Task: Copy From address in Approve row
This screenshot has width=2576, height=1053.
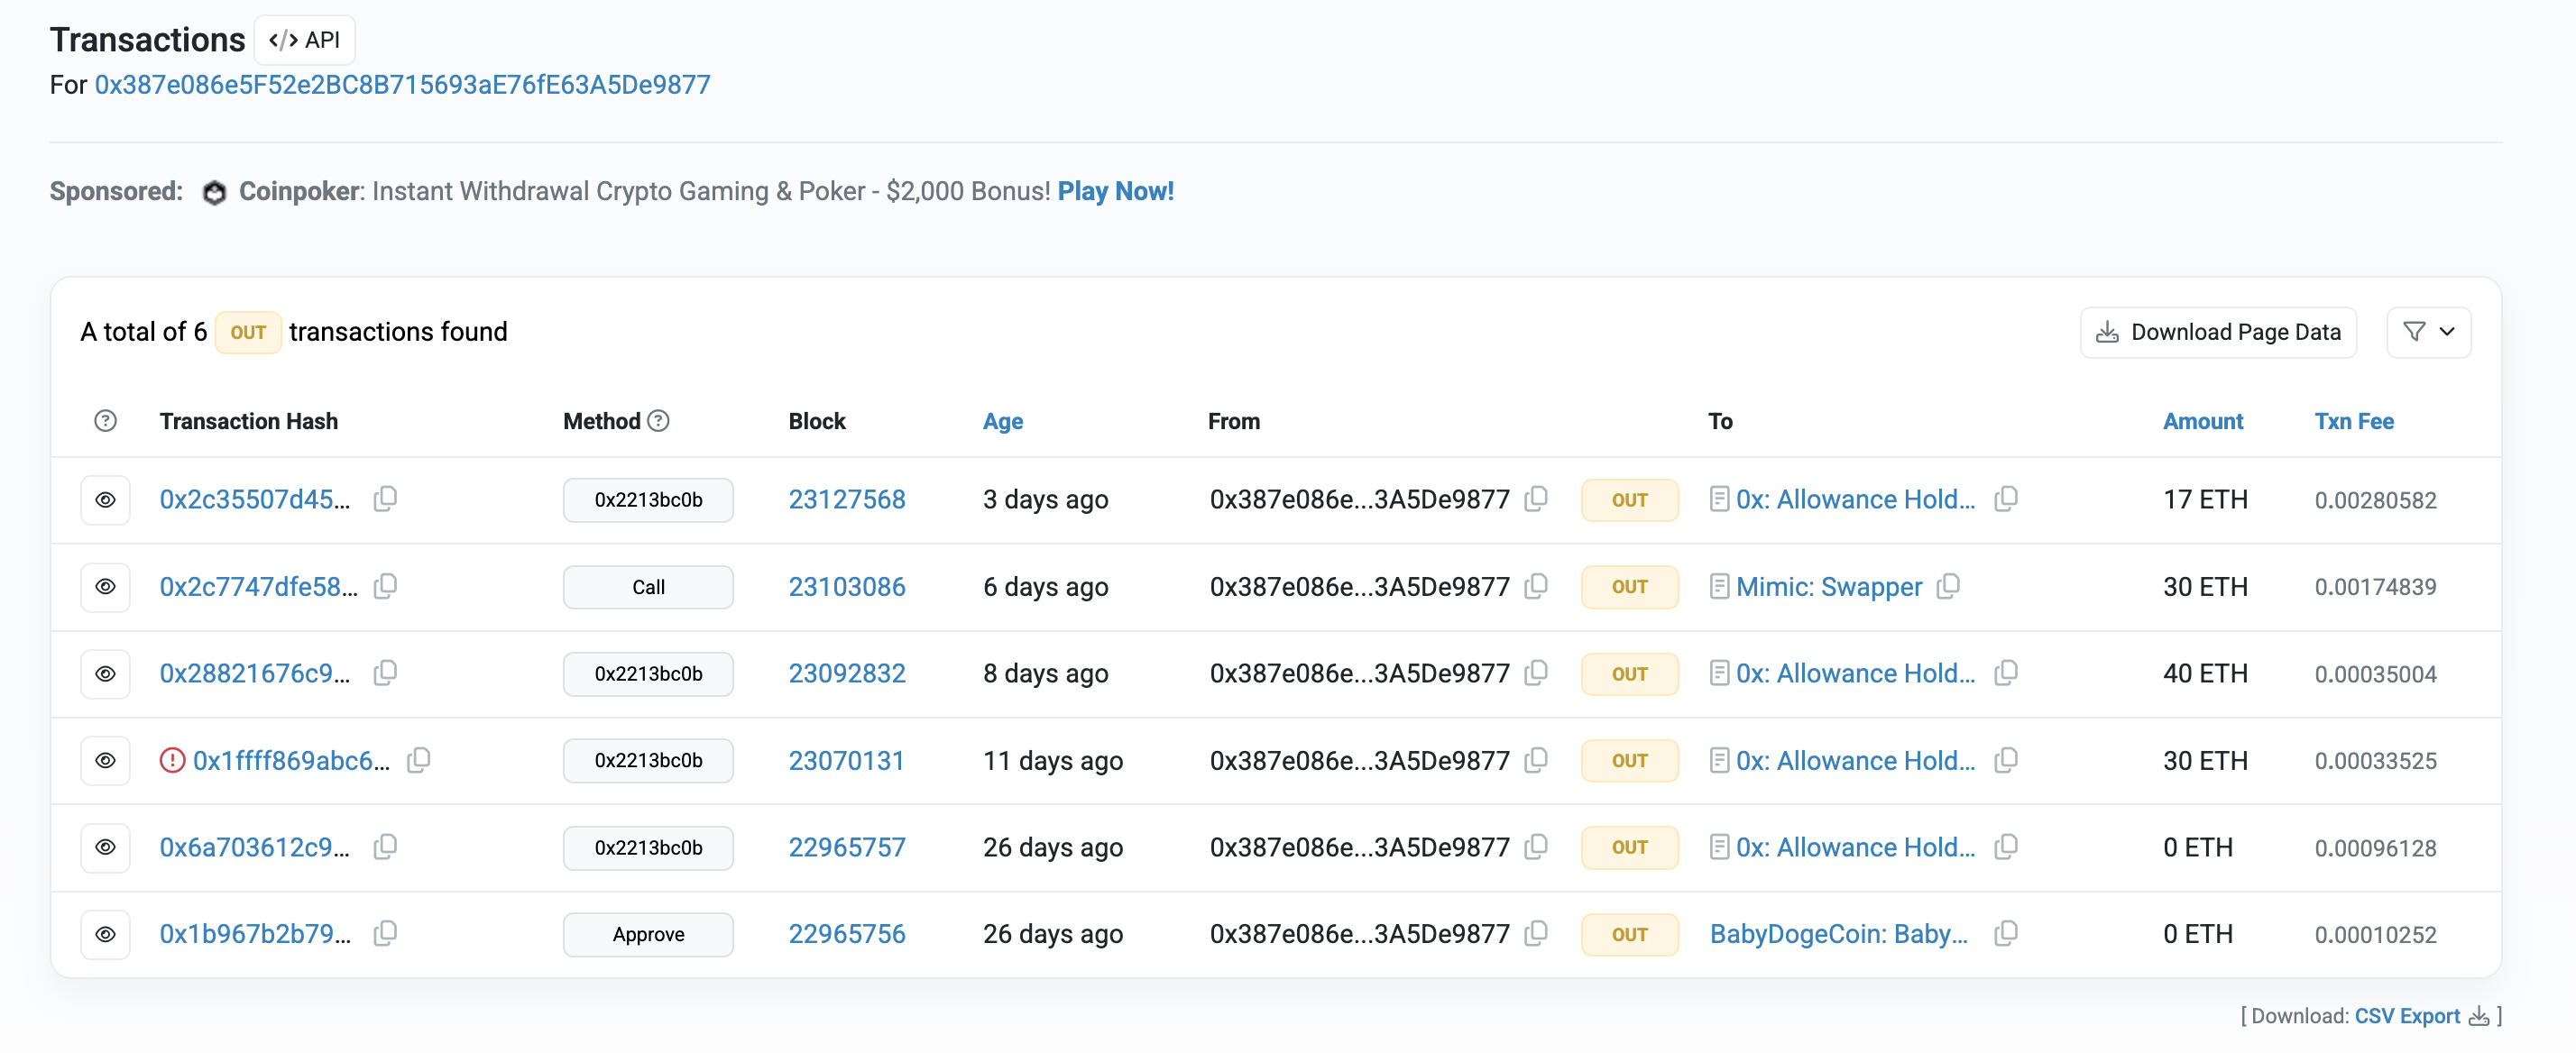Action: (1536, 933)
